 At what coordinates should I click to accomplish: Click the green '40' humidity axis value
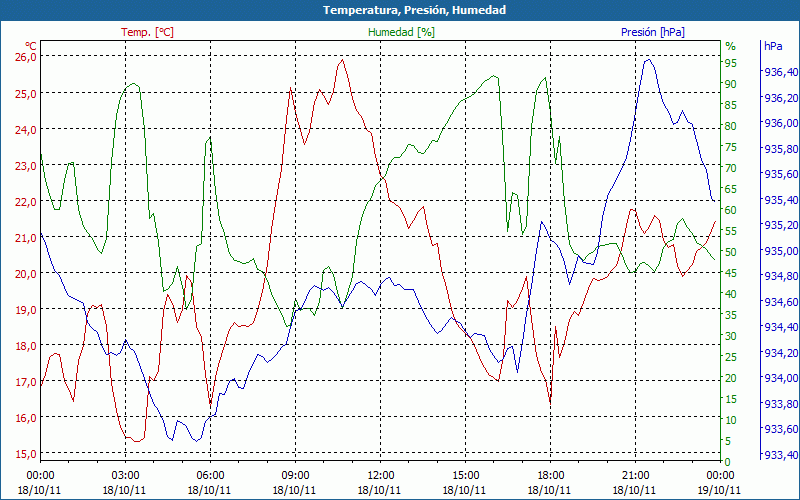pos(731,294)
